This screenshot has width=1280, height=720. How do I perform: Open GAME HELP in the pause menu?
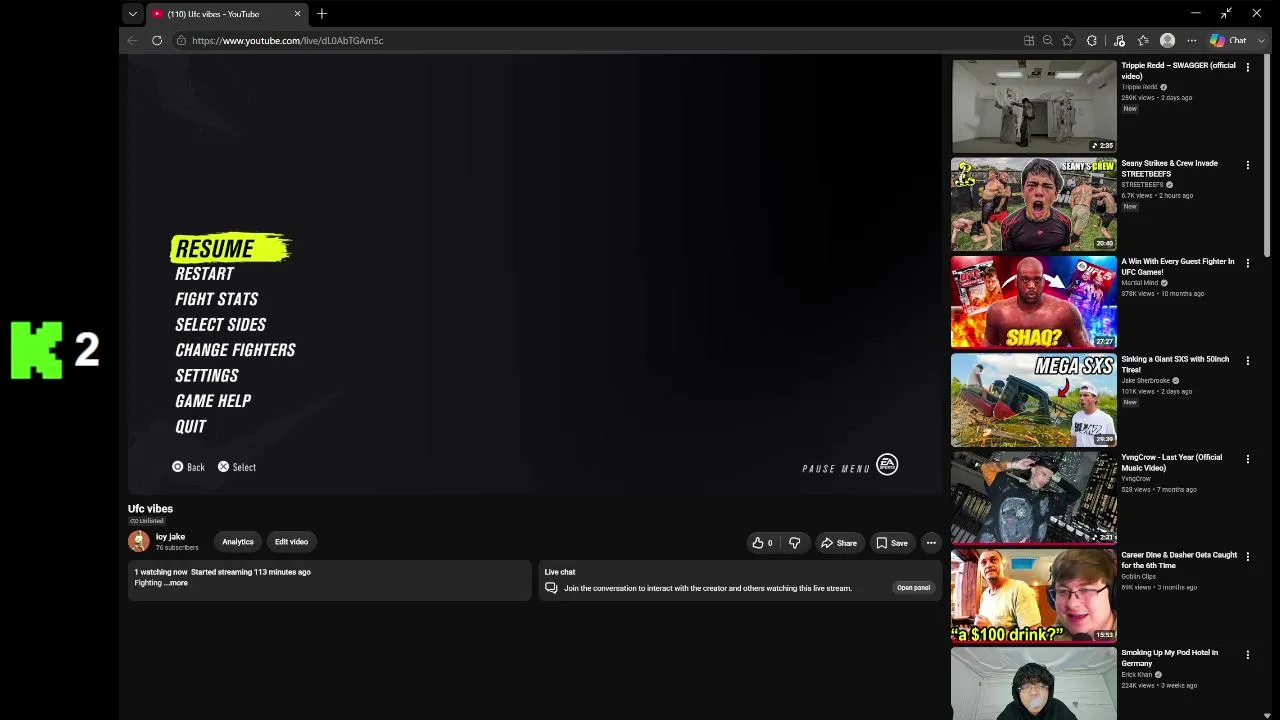tap(213, 401)
